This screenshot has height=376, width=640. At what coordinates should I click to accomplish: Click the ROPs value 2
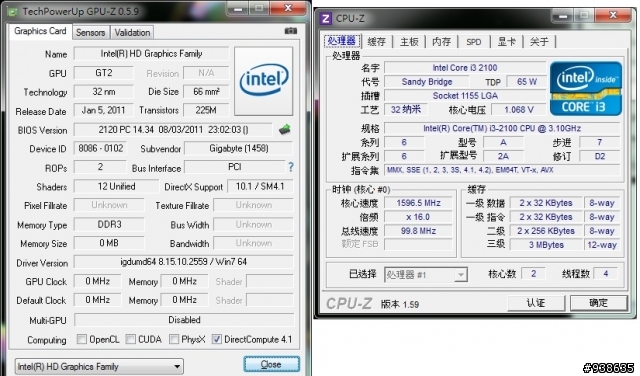pos(100,167)
